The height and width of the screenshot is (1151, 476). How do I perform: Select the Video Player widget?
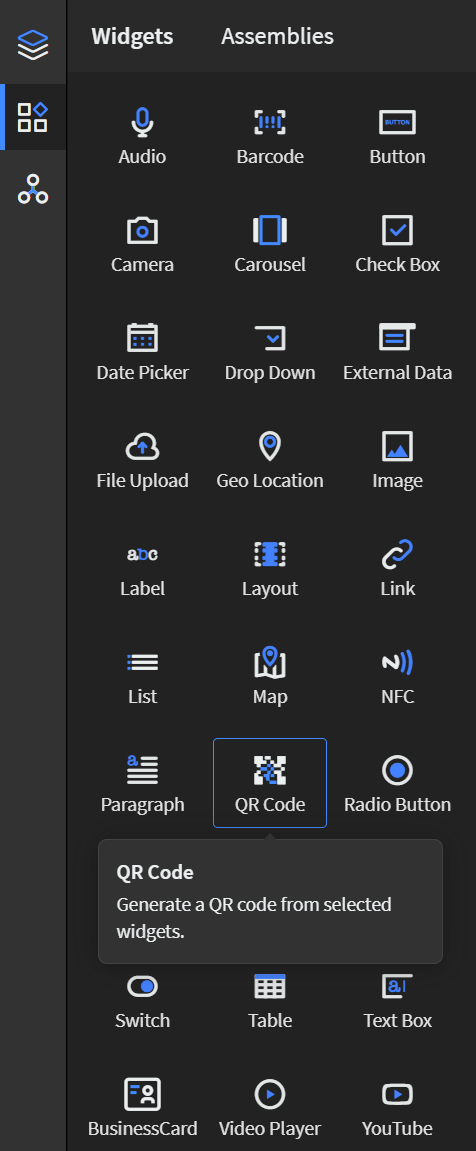point(270,1107)
